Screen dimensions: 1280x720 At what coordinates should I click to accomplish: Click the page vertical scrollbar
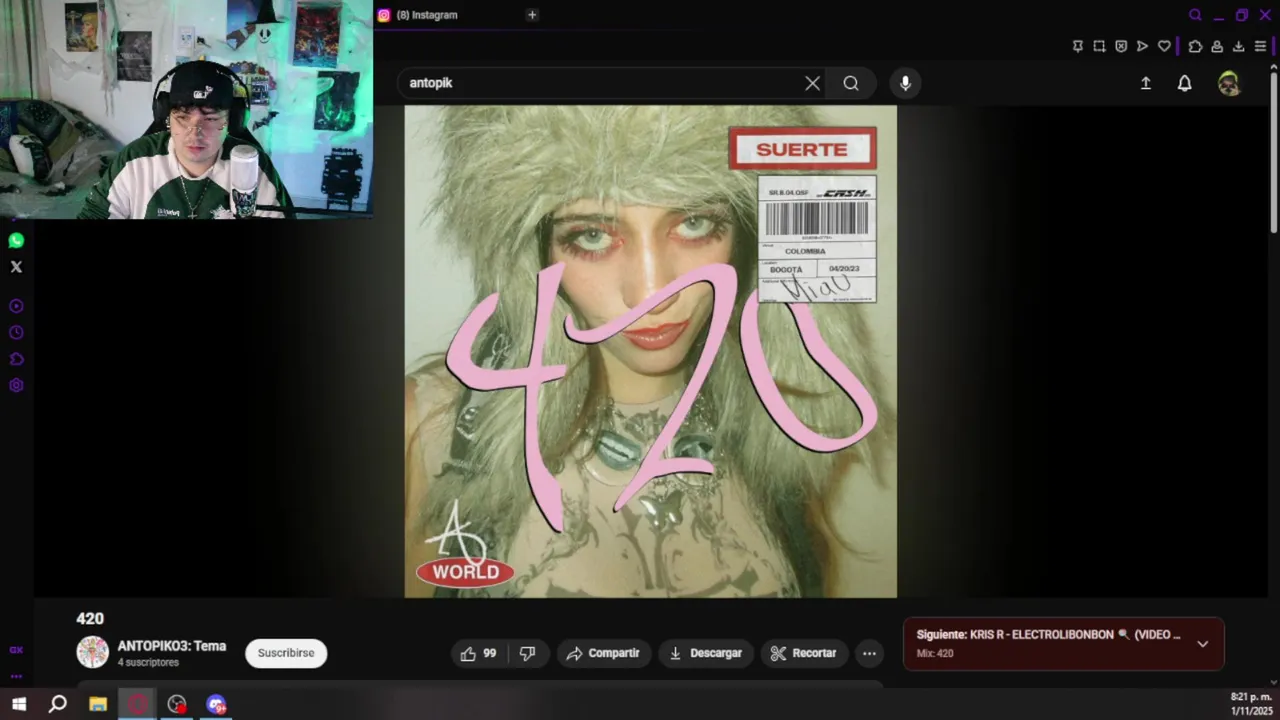(1274, 155)
